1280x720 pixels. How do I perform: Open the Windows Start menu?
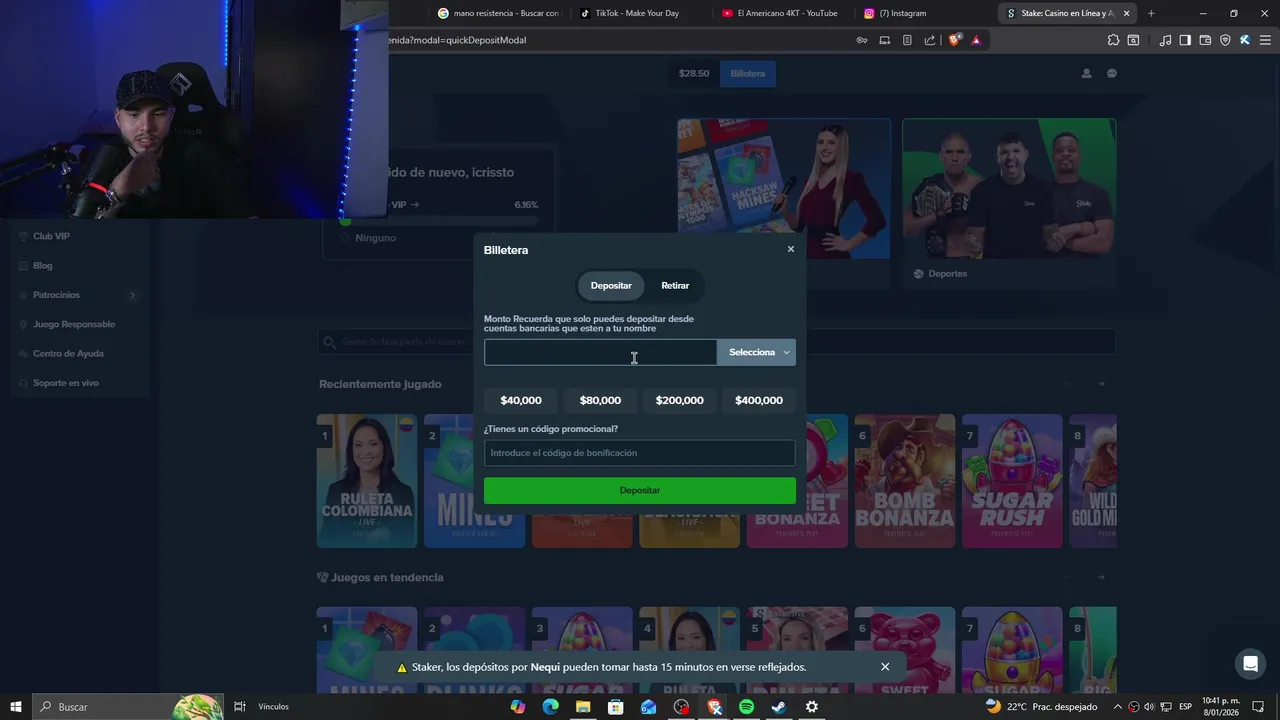pyautogui.click(x=16, y=707)
